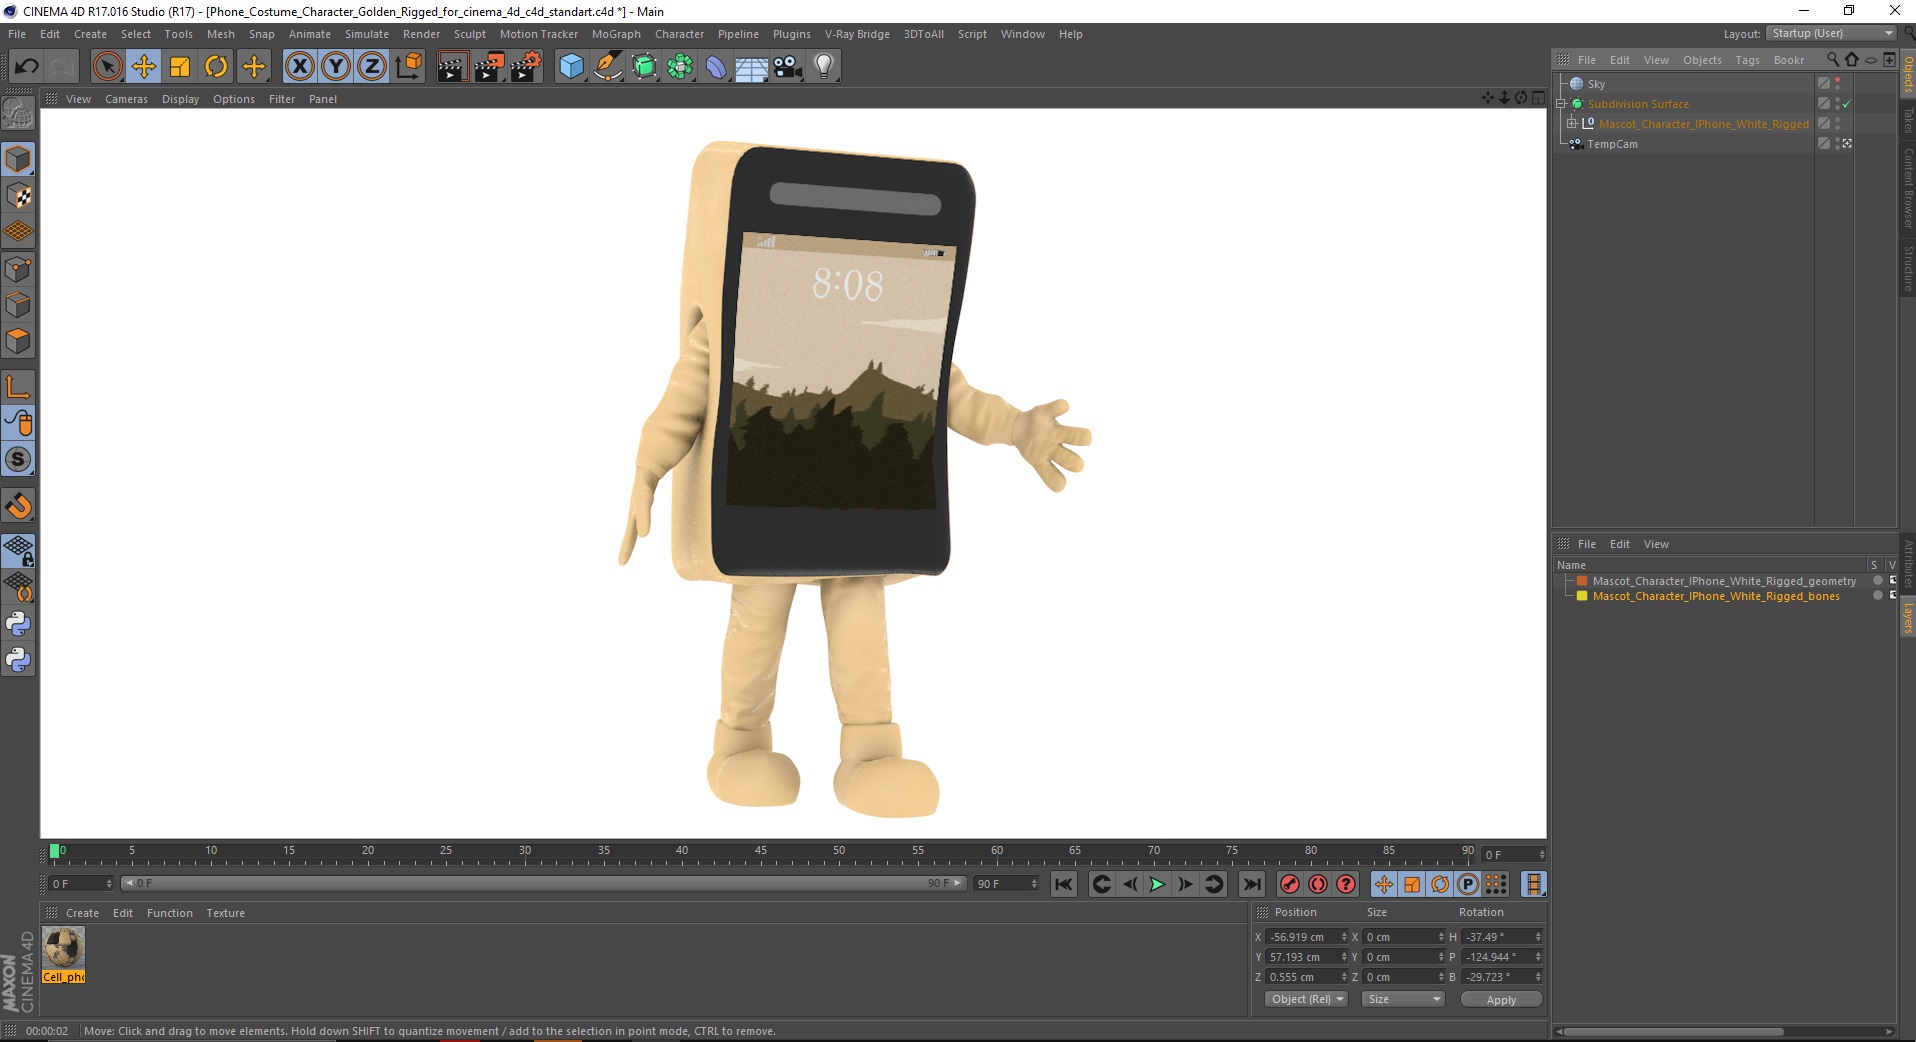Toggle geometry layer visibility dot
Image resolution: width=1916 pixels, height=1042 pixels.
pos(1878,581)
